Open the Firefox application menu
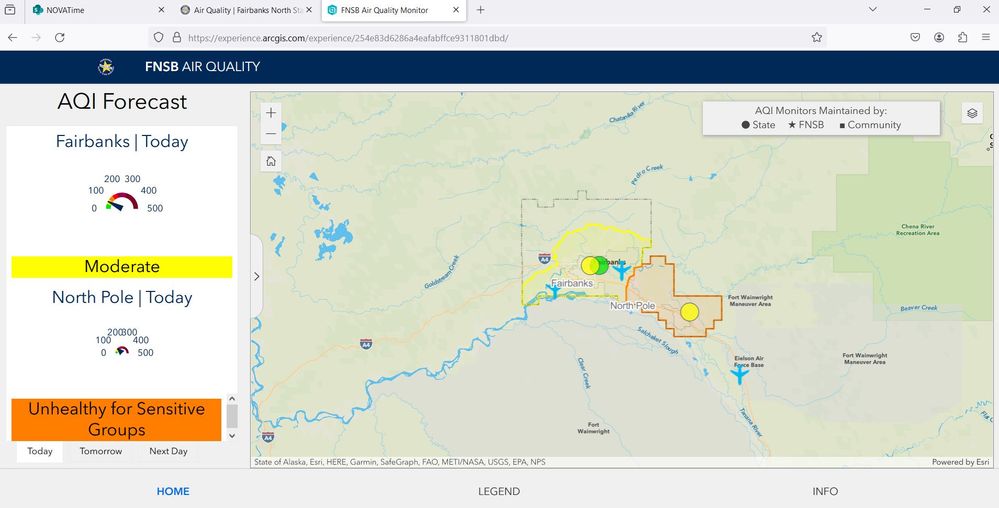The image size is (999, 508). pos(986,38)
